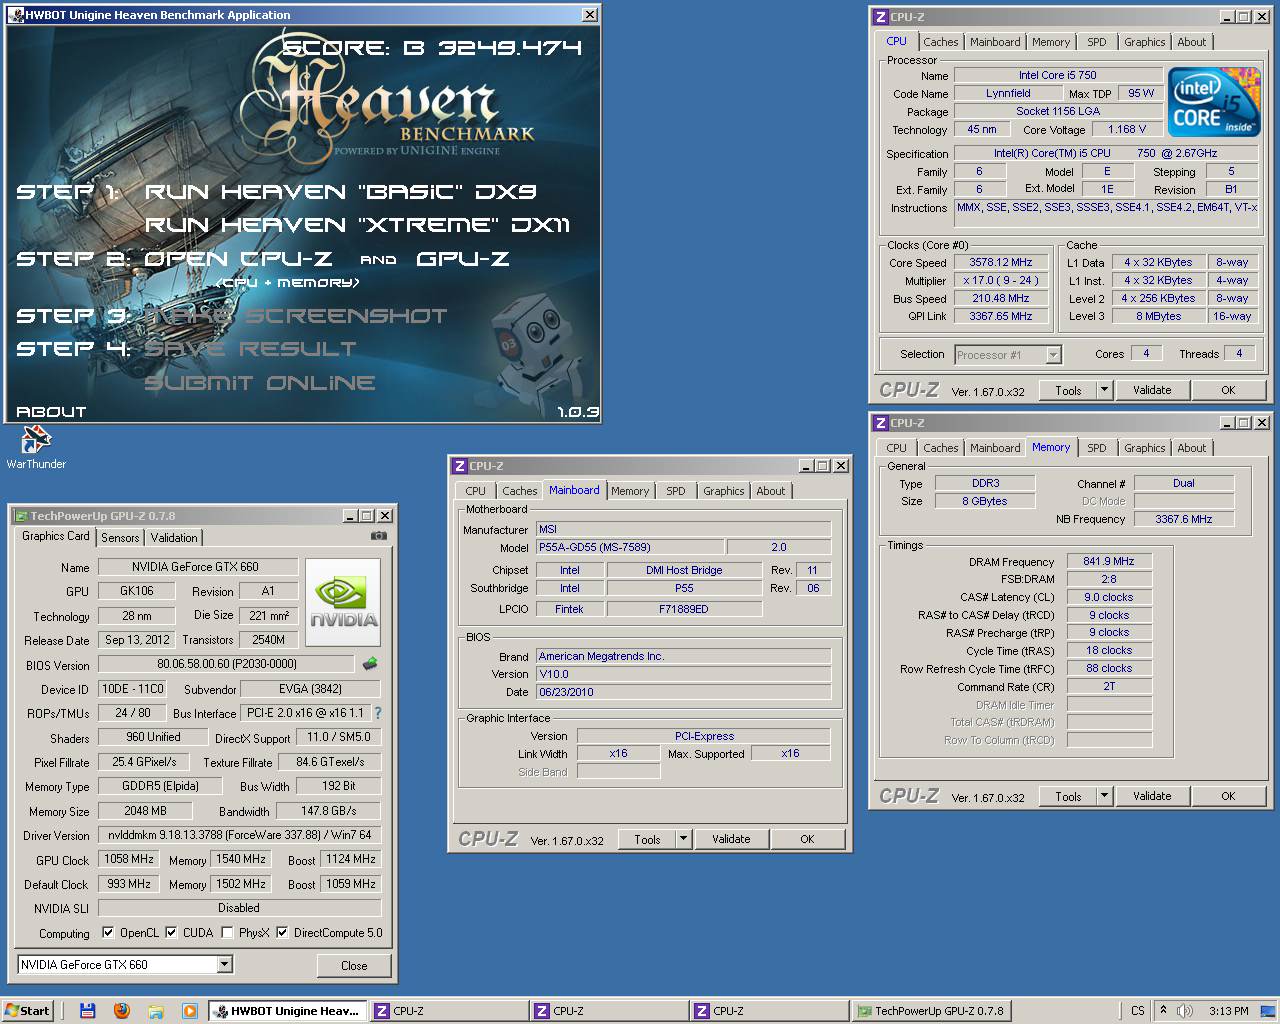Image resolution: width=1280 pixels, height=1024 pixels.
Task: Click the Intel Core i5 logo
Action: point(1215,101)
